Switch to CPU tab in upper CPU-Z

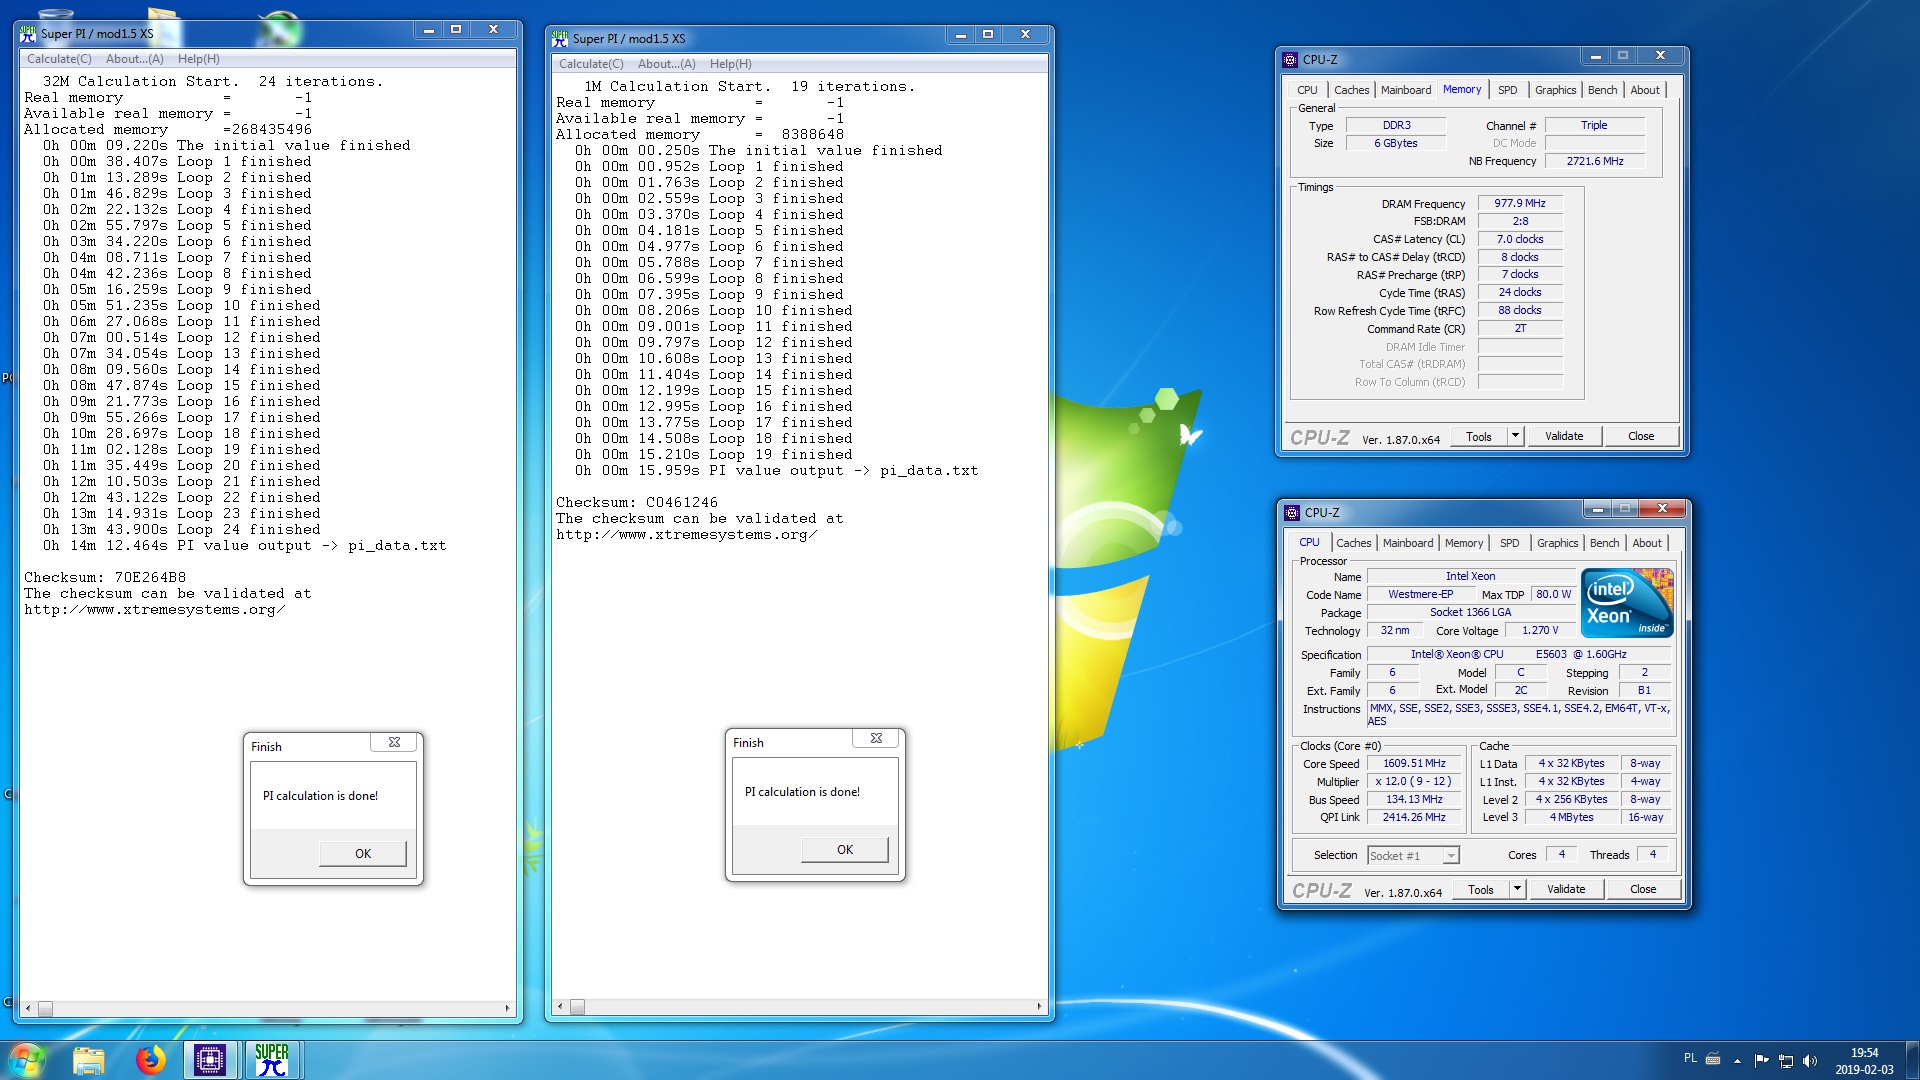coord(1307,90)
